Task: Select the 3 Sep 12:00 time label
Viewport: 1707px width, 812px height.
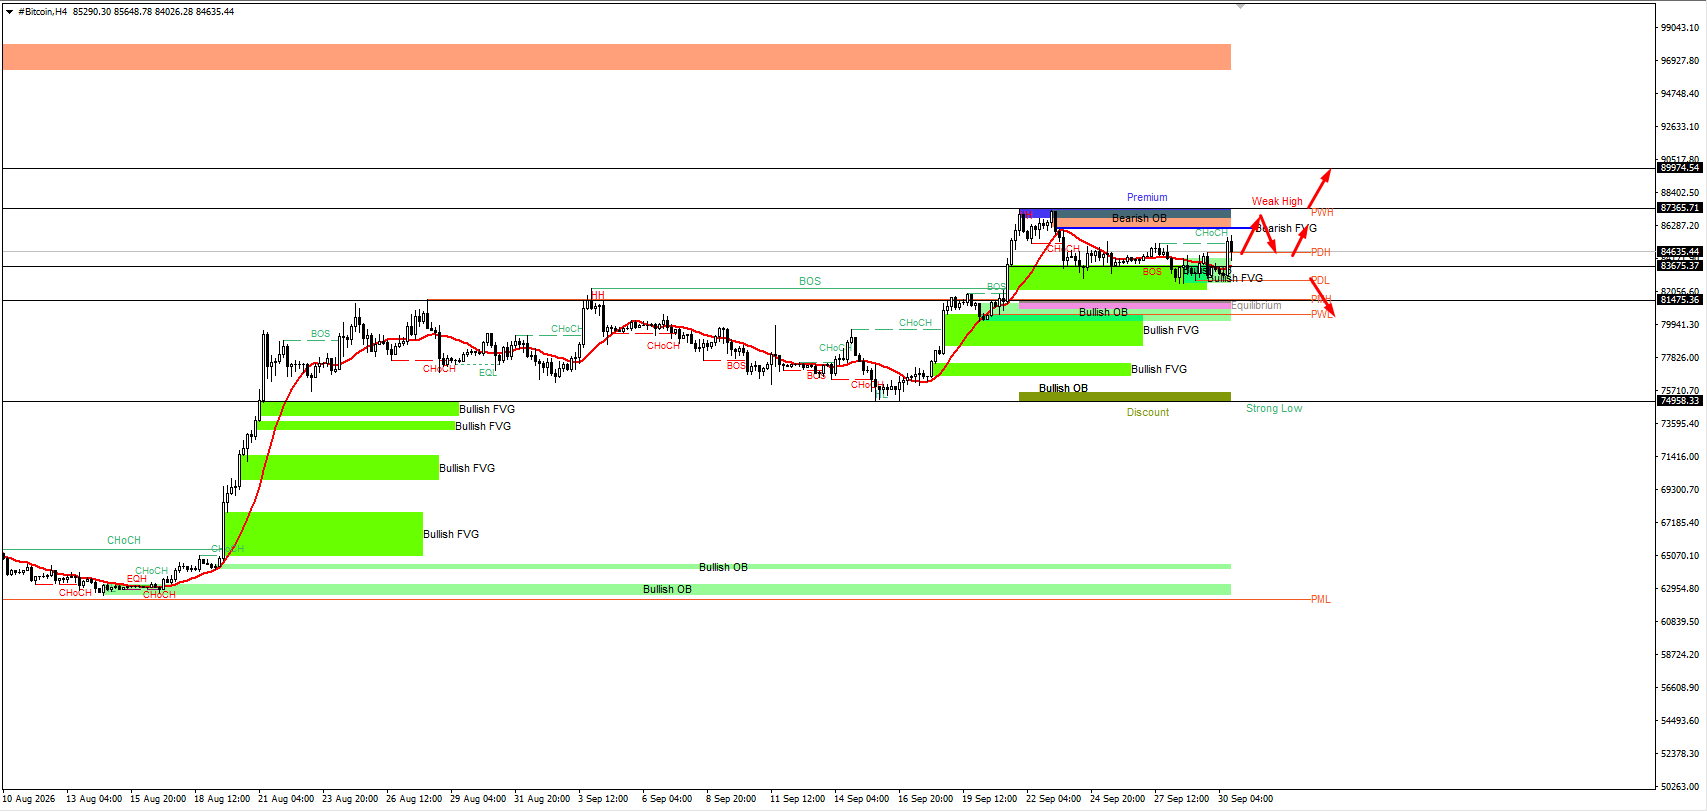Action: [x=603, y=799]
